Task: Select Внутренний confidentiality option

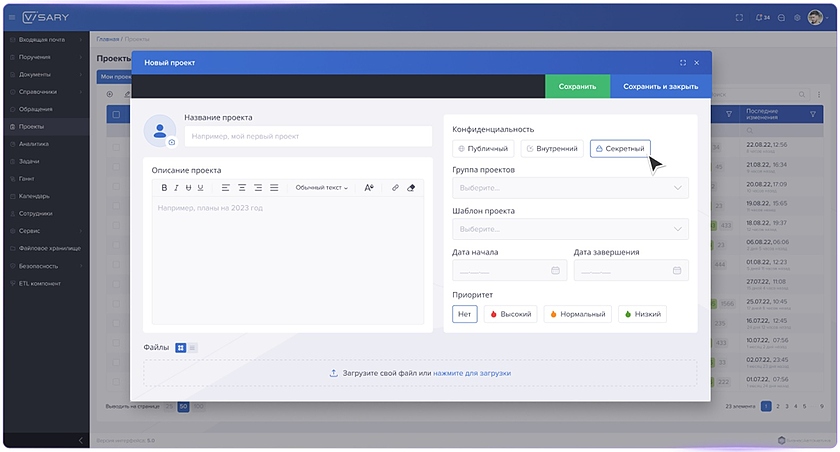Action: coord(552,148)
